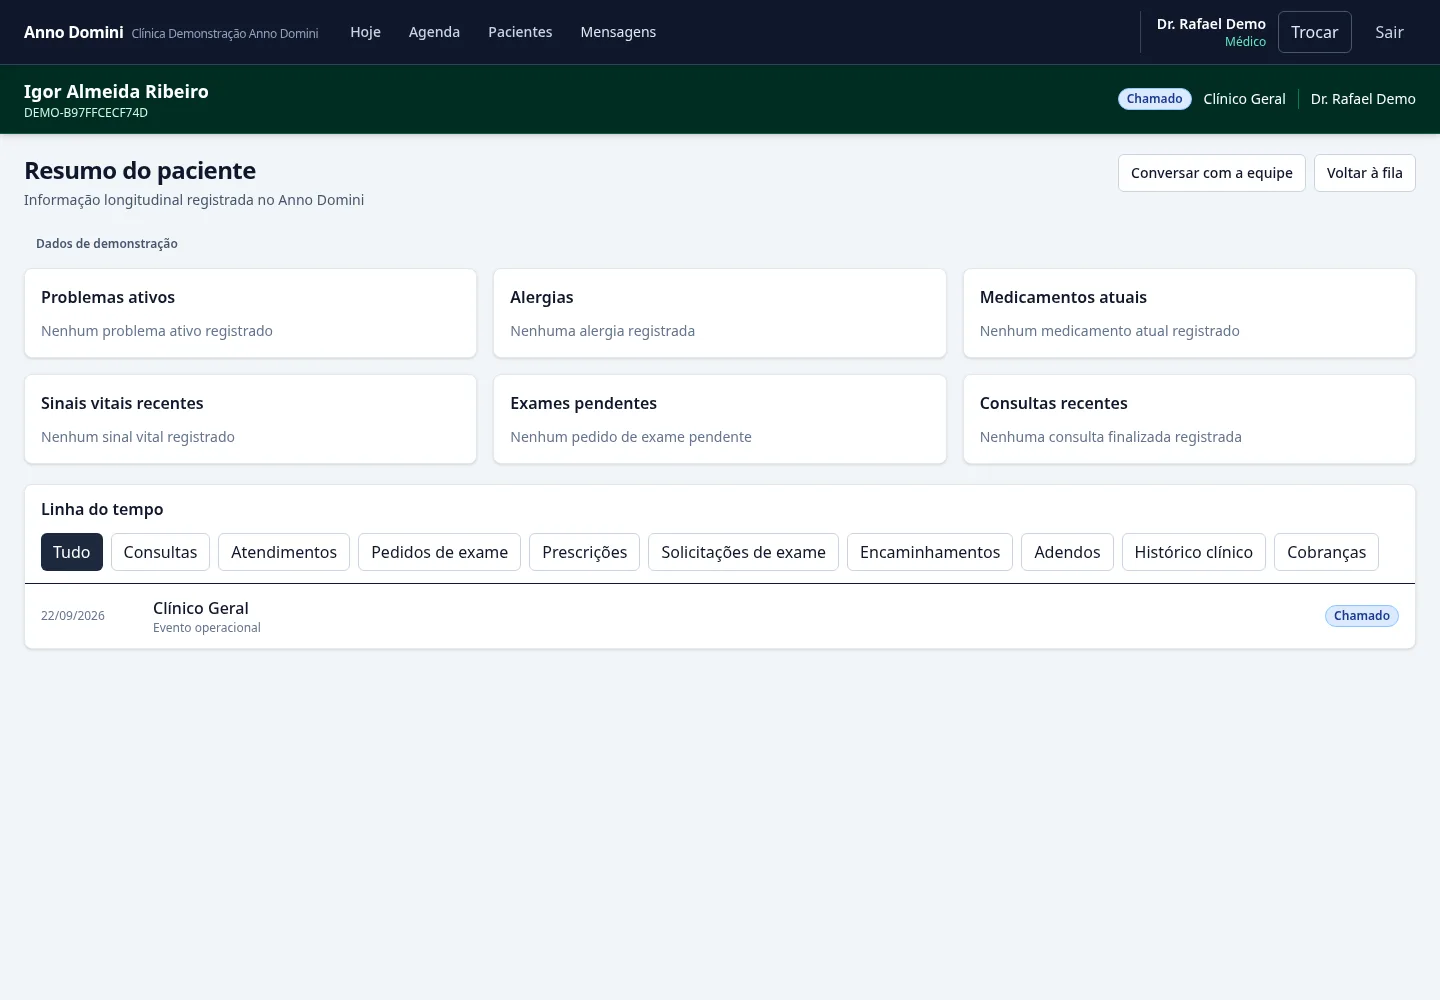Viewport: 1440px width, 1000px height.
Task: Click the Sinais vitais recentes card
Action: pos(250,419)
